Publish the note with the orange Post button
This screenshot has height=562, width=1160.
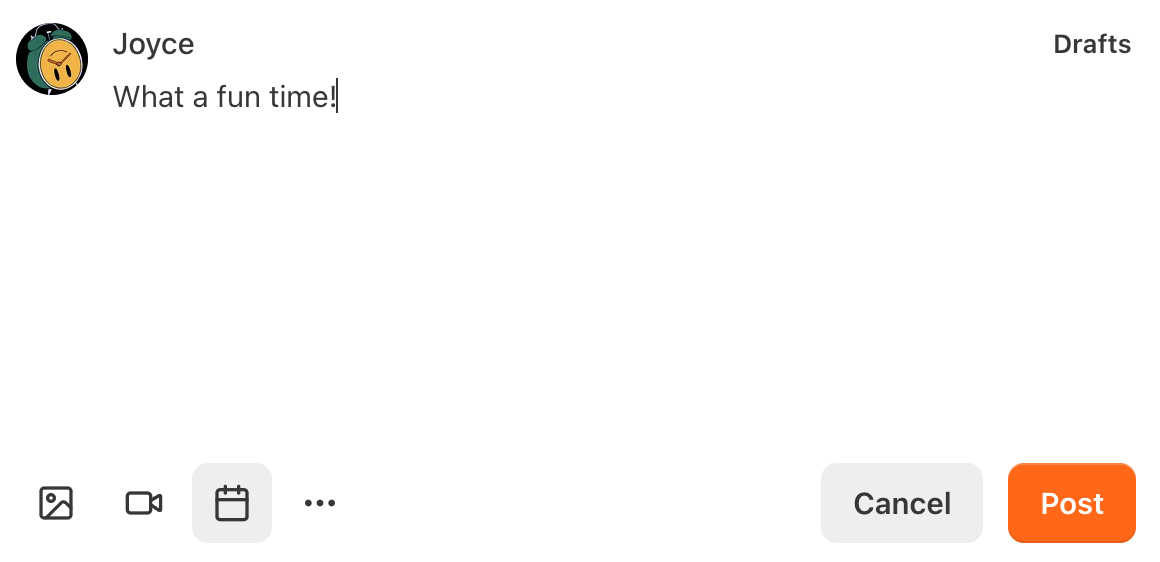point(1071,503)
